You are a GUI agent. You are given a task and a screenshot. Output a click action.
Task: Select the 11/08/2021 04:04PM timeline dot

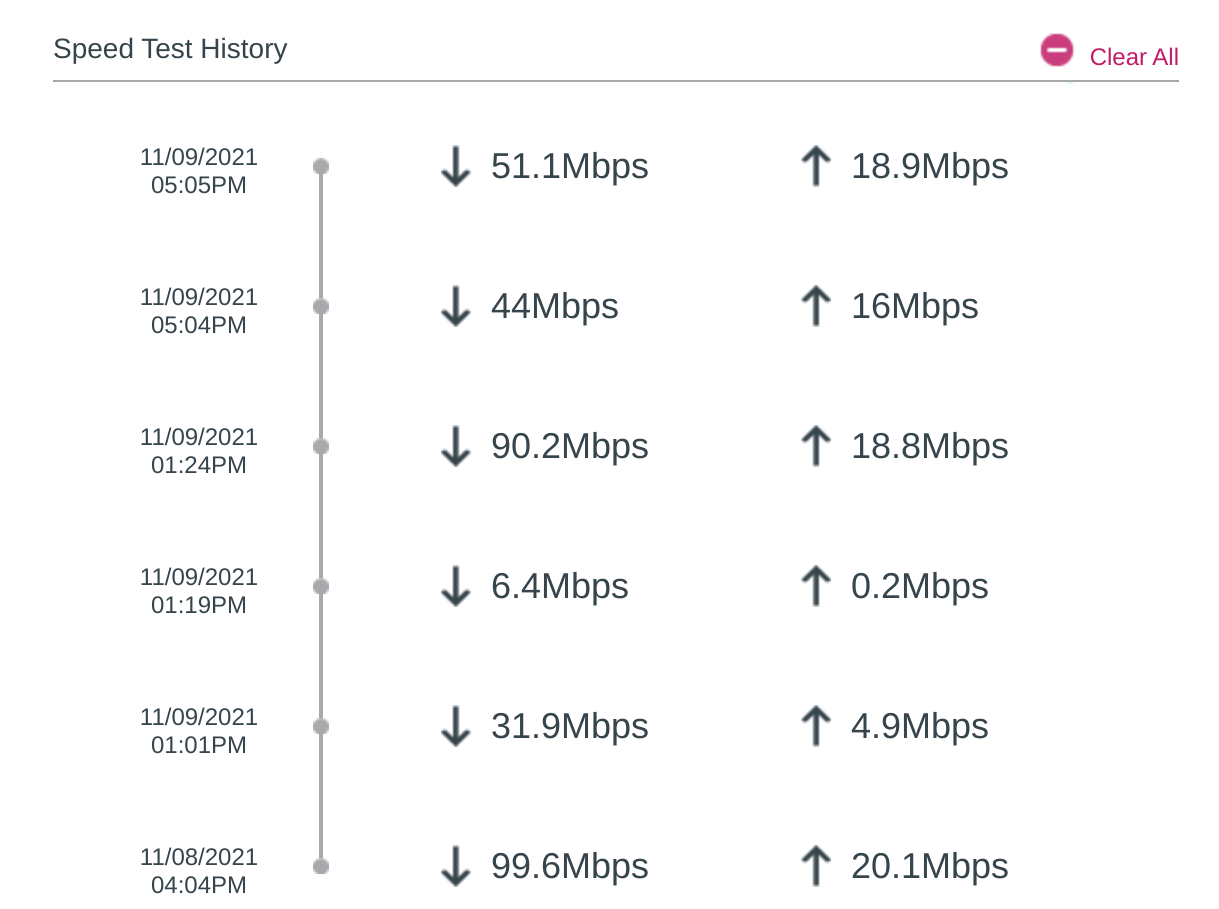pos(321,866)
